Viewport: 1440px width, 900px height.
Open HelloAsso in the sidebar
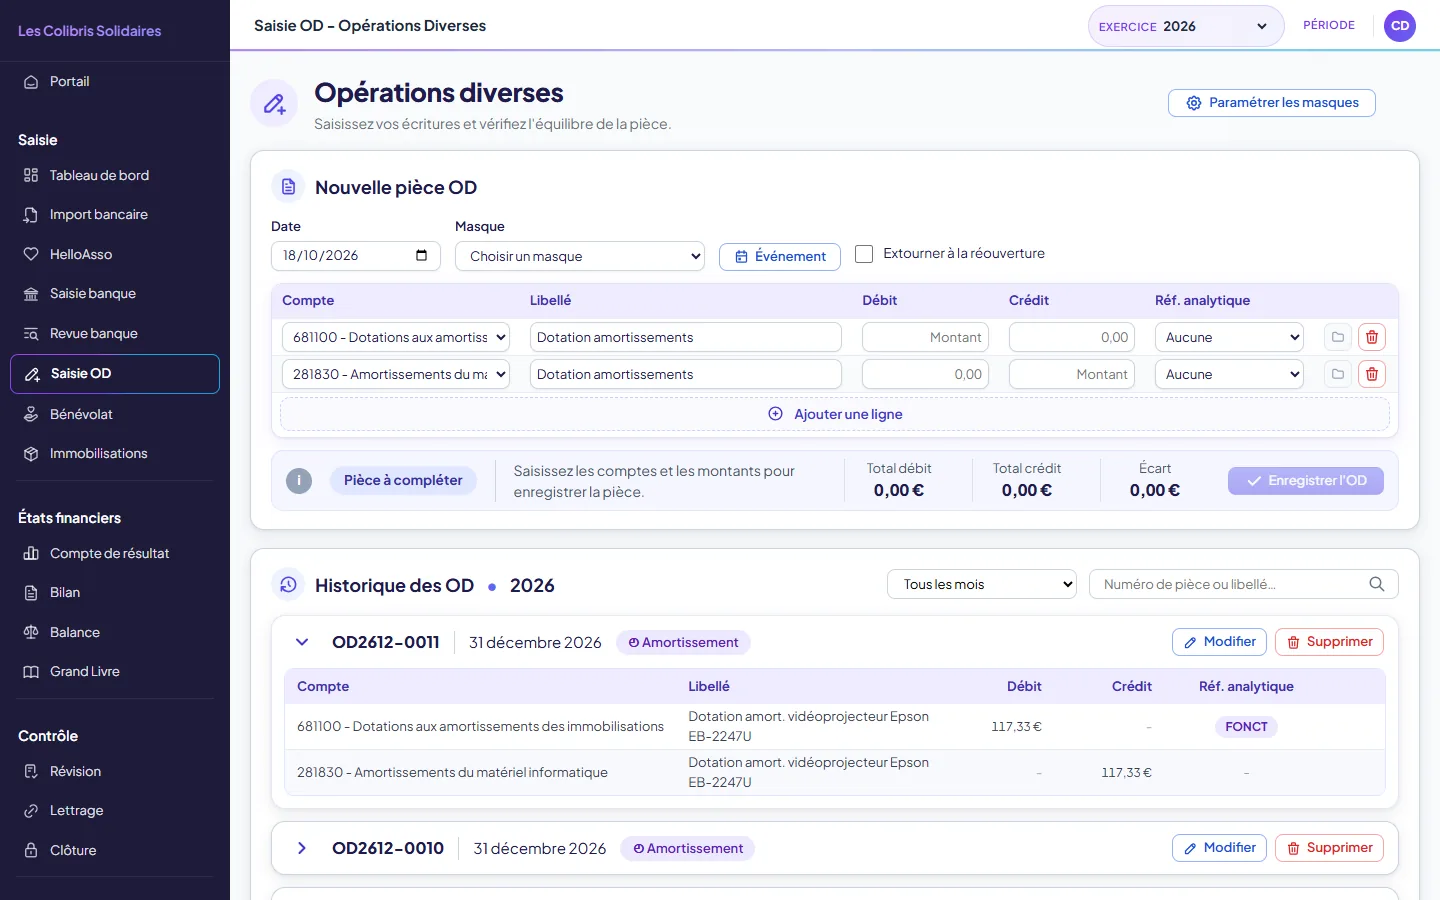tap(115, 254)
